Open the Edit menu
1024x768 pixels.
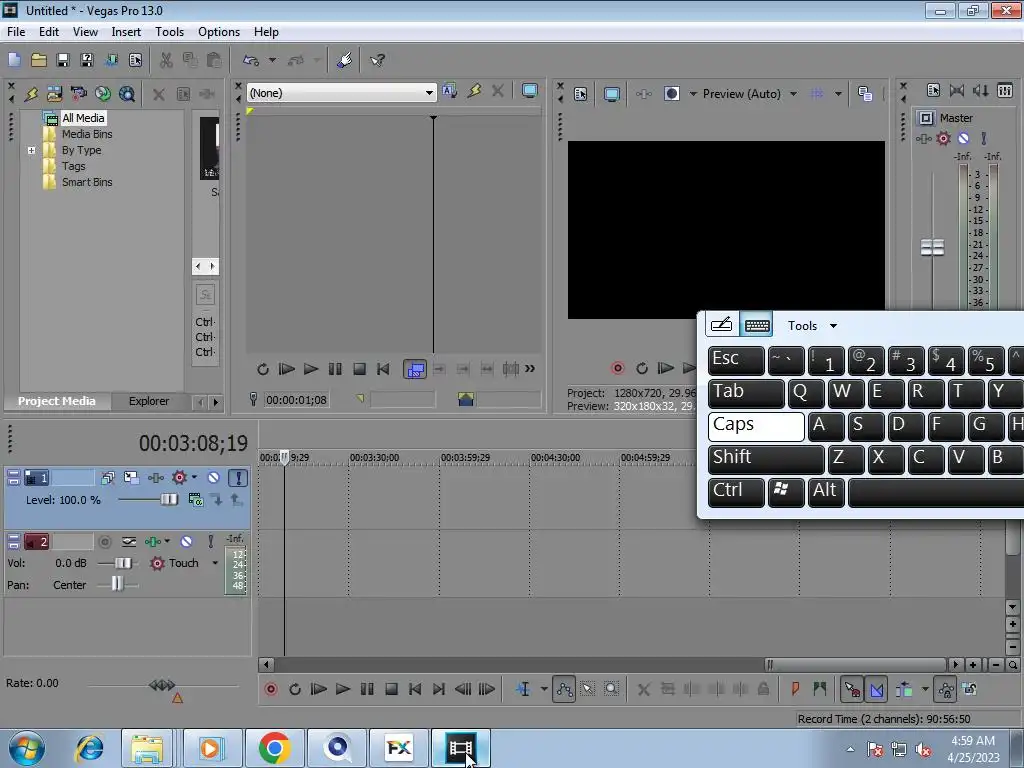tap(48, 32)
